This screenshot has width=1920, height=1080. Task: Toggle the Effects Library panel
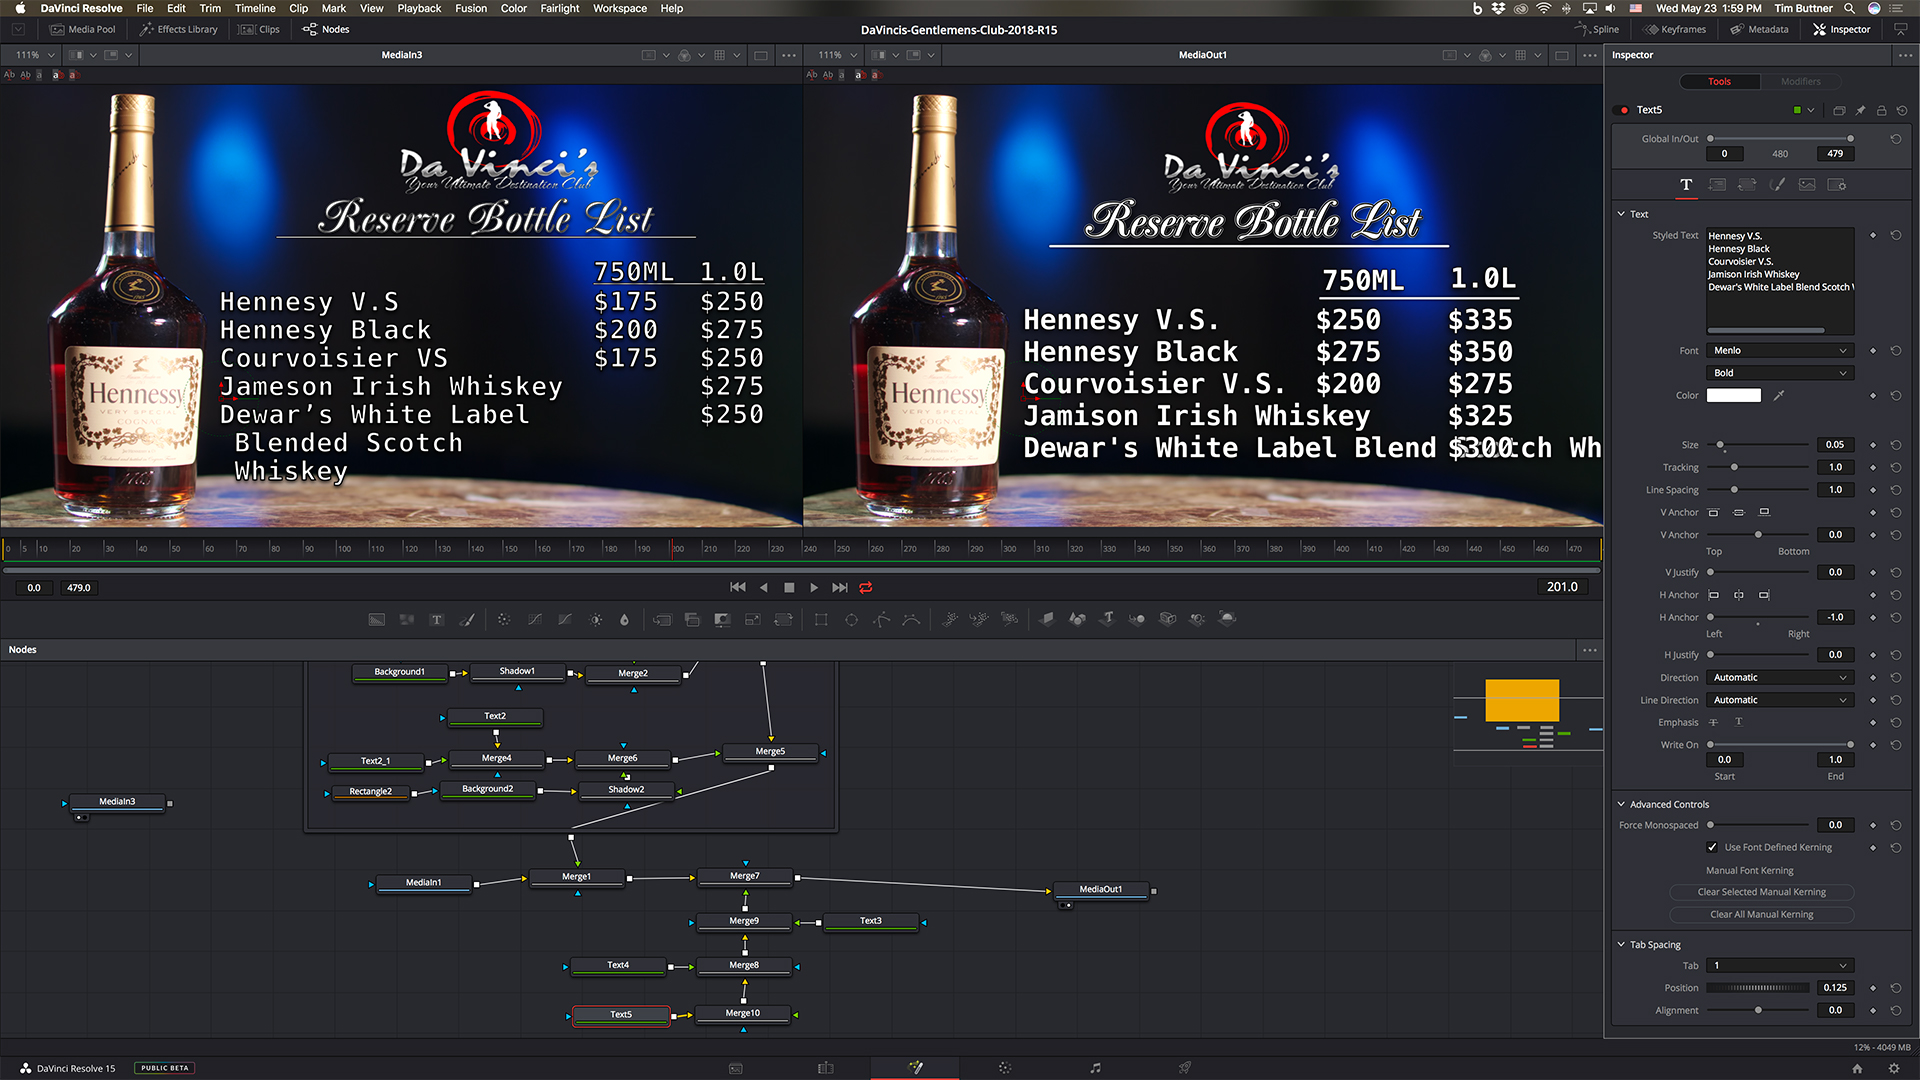[179, 29]
